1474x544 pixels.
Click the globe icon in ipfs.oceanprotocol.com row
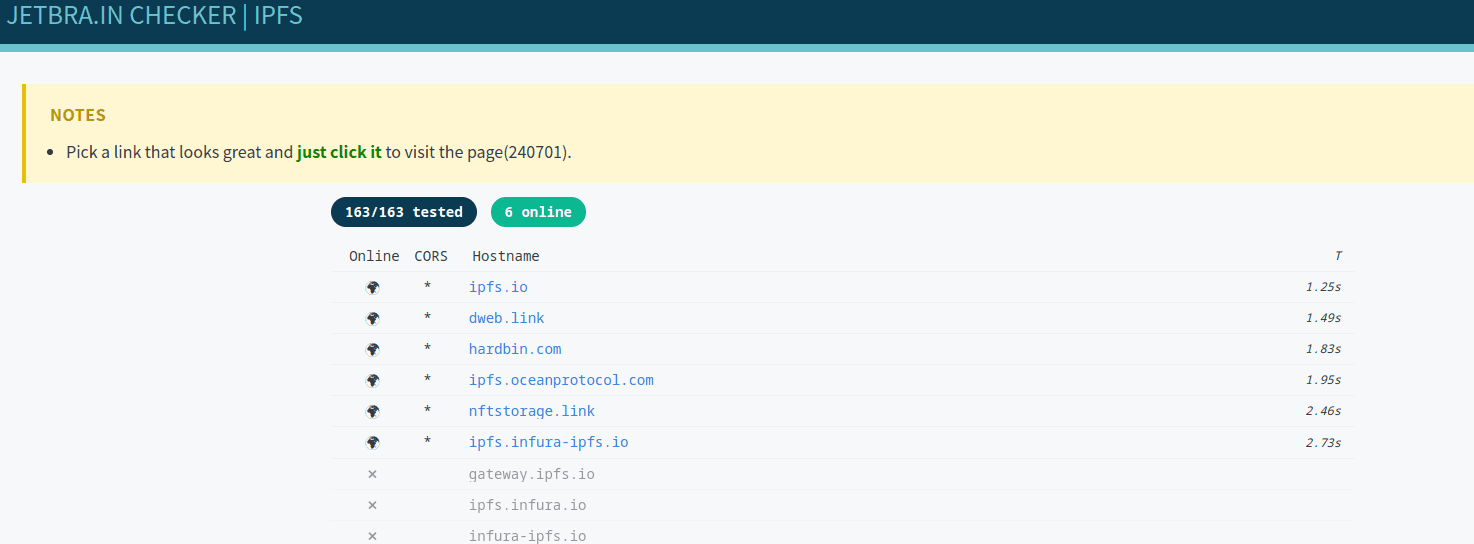(x=373, y=381)
